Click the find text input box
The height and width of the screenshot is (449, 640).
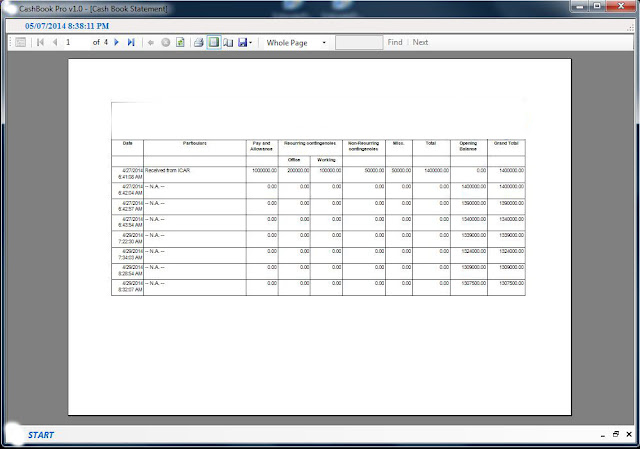click(x=359, y=42)
